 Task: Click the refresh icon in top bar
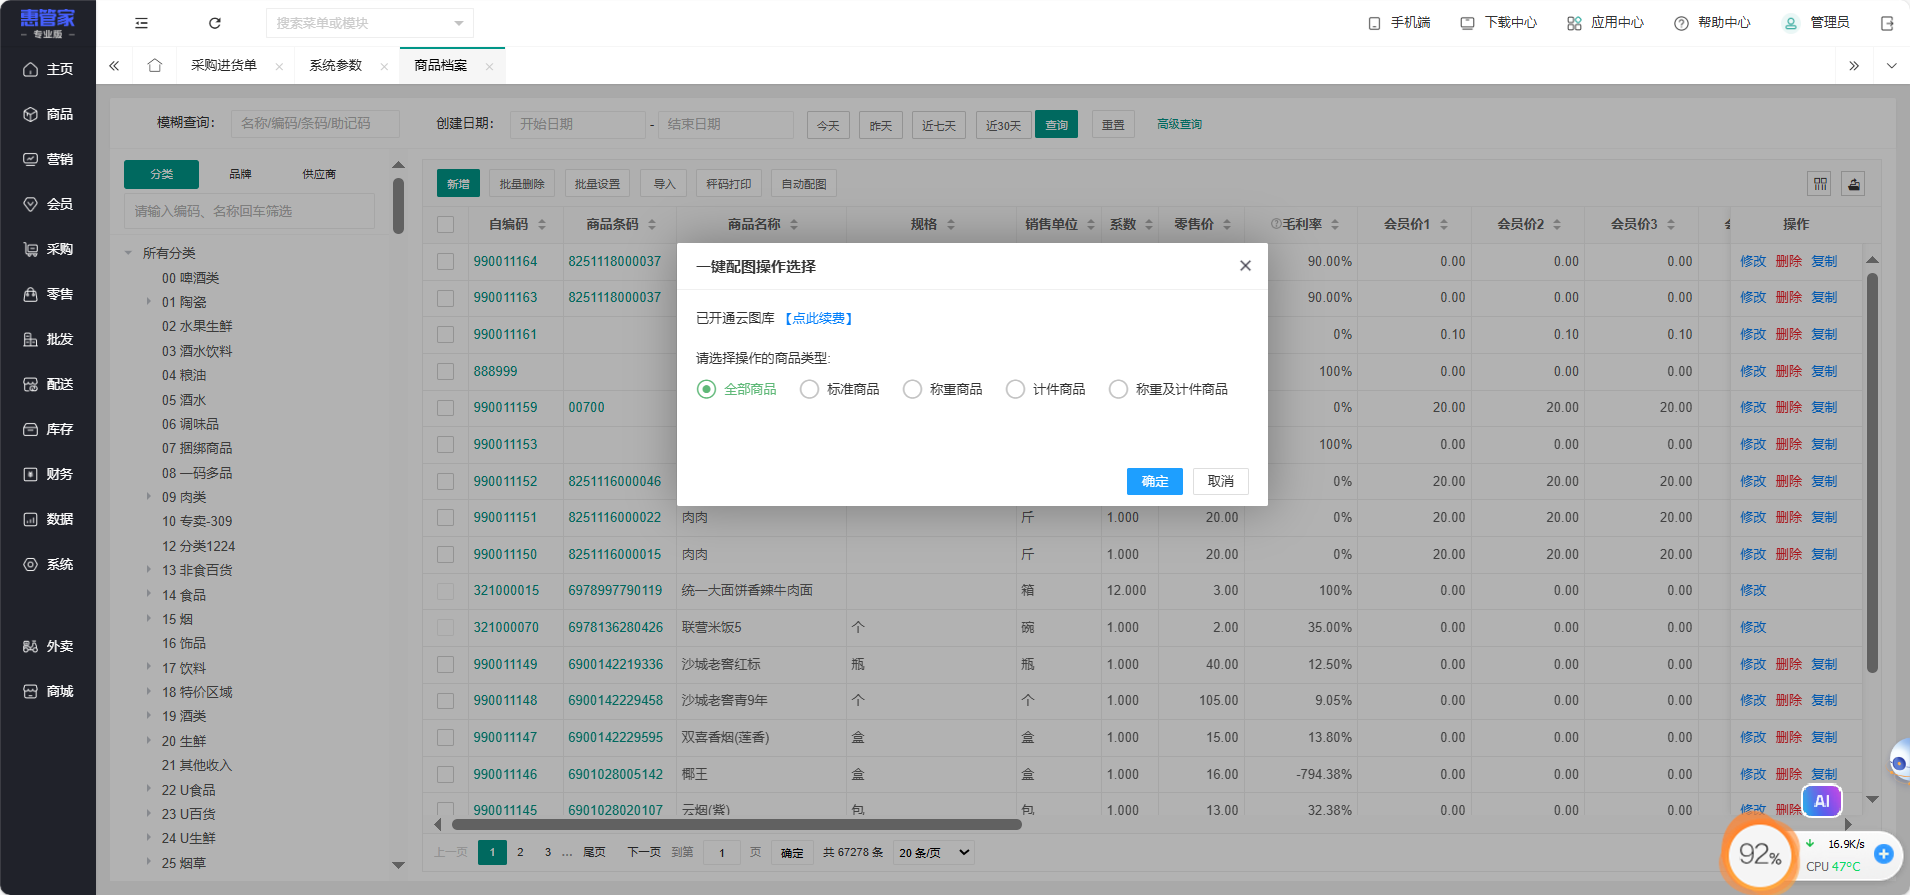coord(214,23)
